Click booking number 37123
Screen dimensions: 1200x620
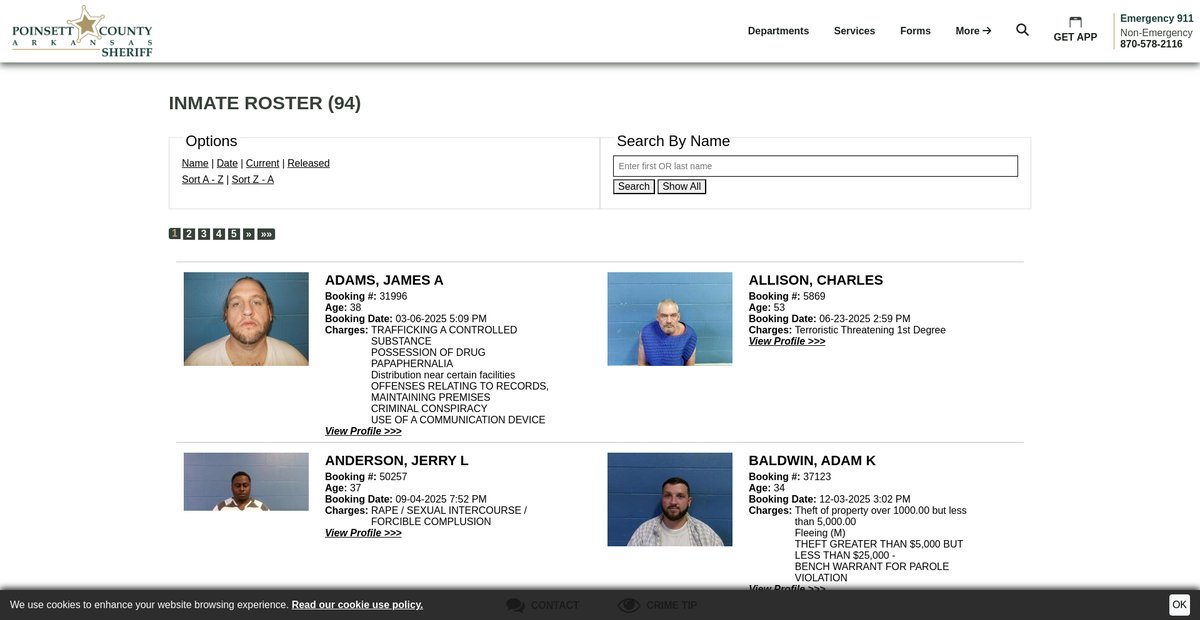[x=817, y=477]
